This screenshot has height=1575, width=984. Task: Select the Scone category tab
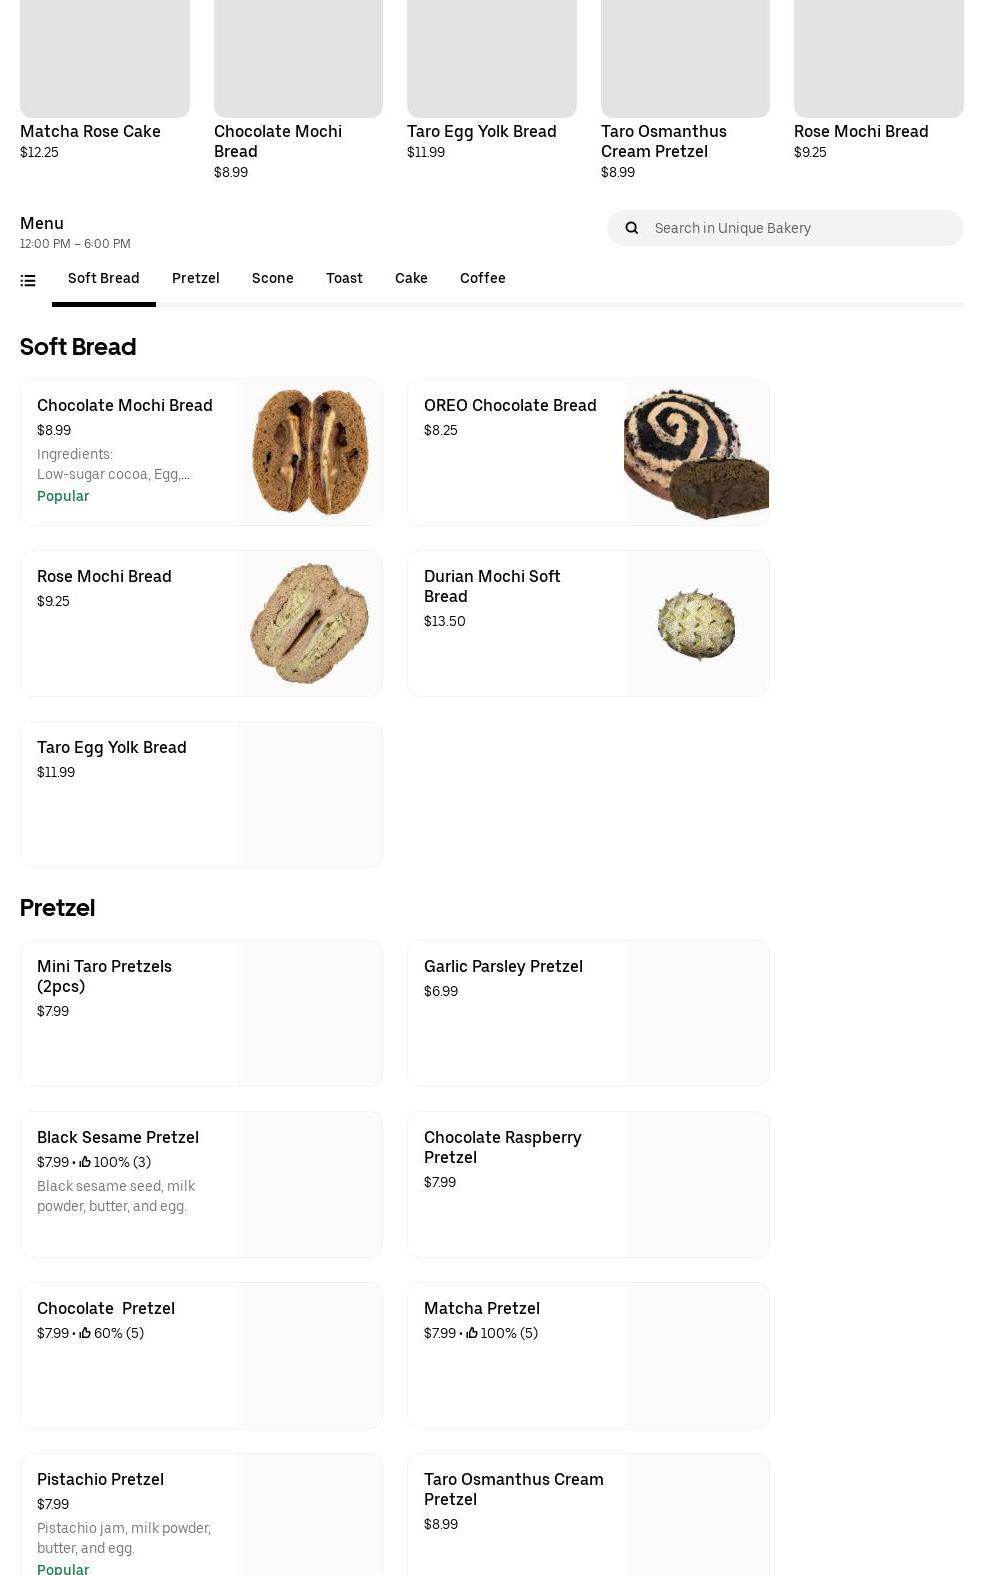click(272, 278)
